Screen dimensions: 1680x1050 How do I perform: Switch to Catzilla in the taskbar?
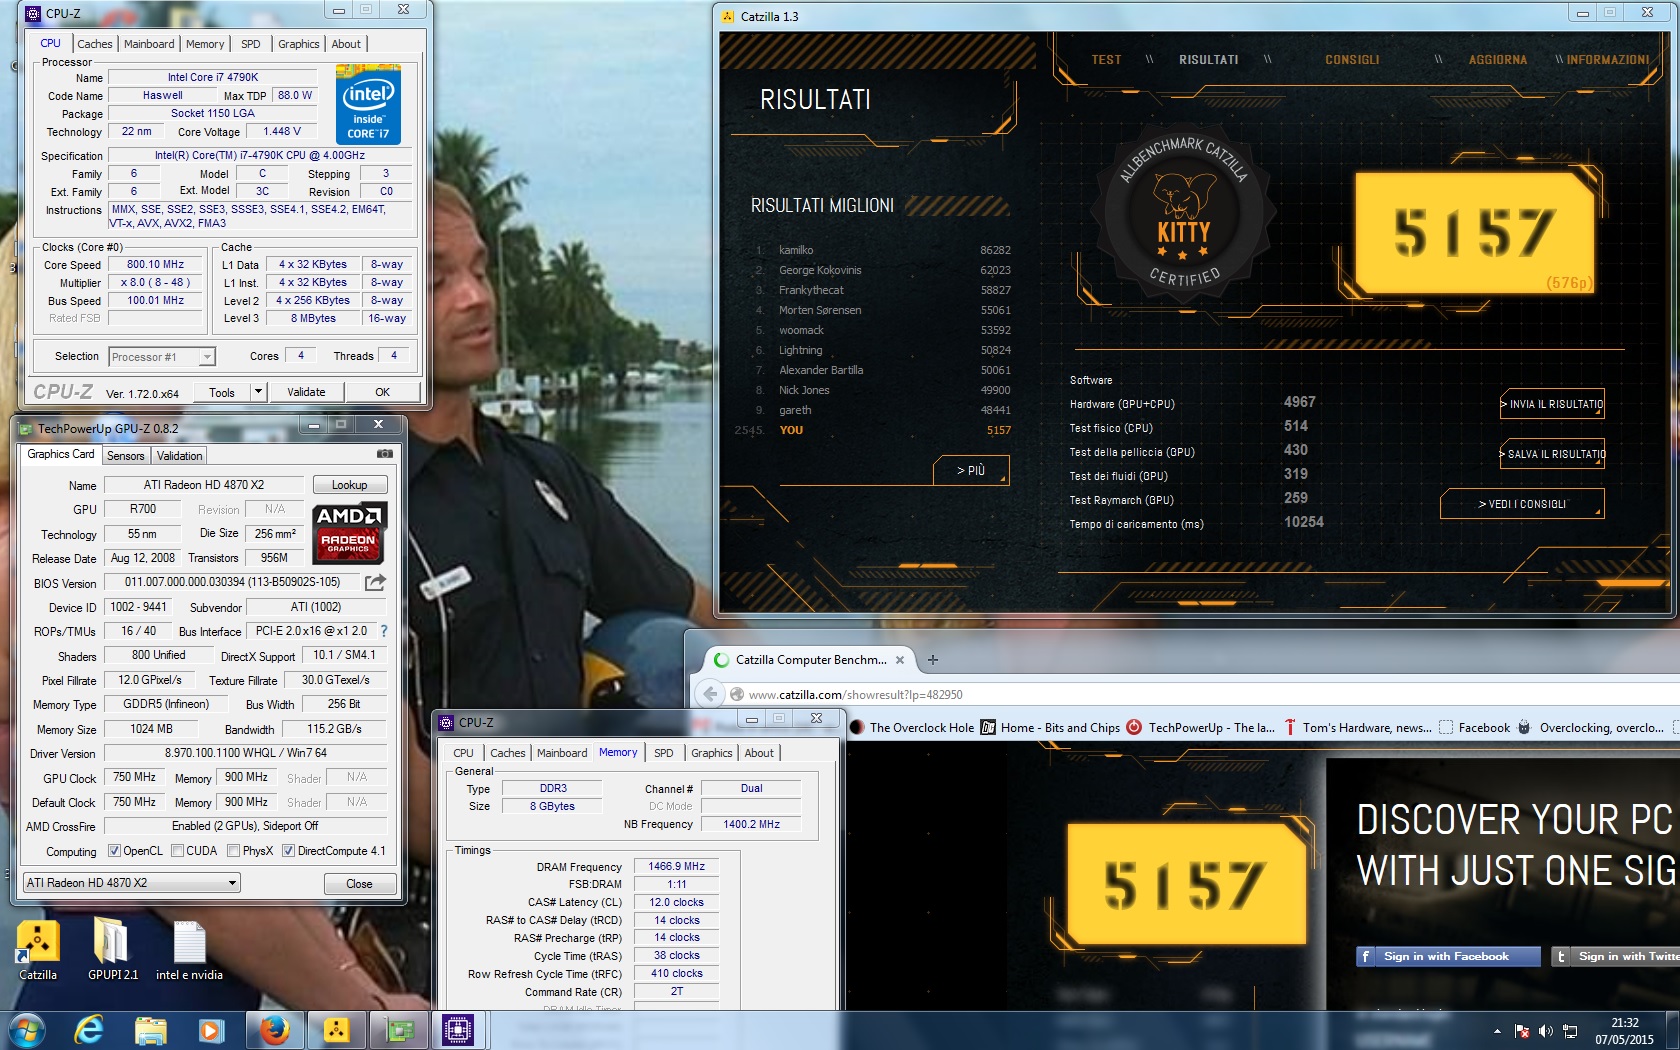(x=337, y=1030)
